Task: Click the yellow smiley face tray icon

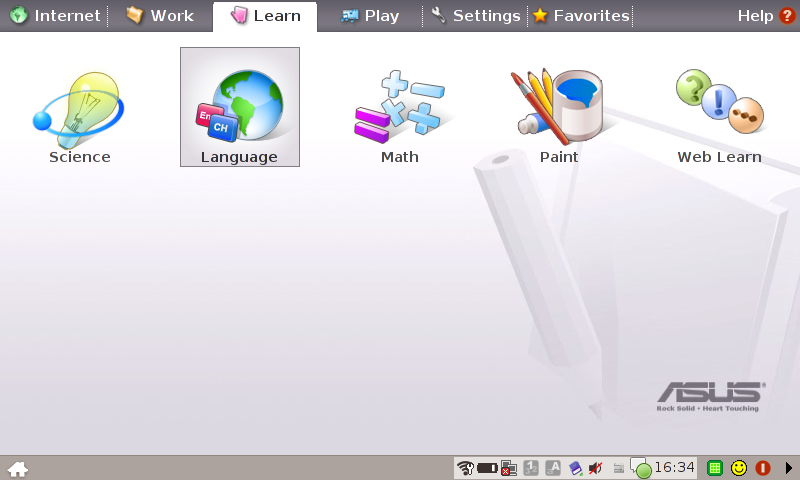Action: click(x=739, y=468)
